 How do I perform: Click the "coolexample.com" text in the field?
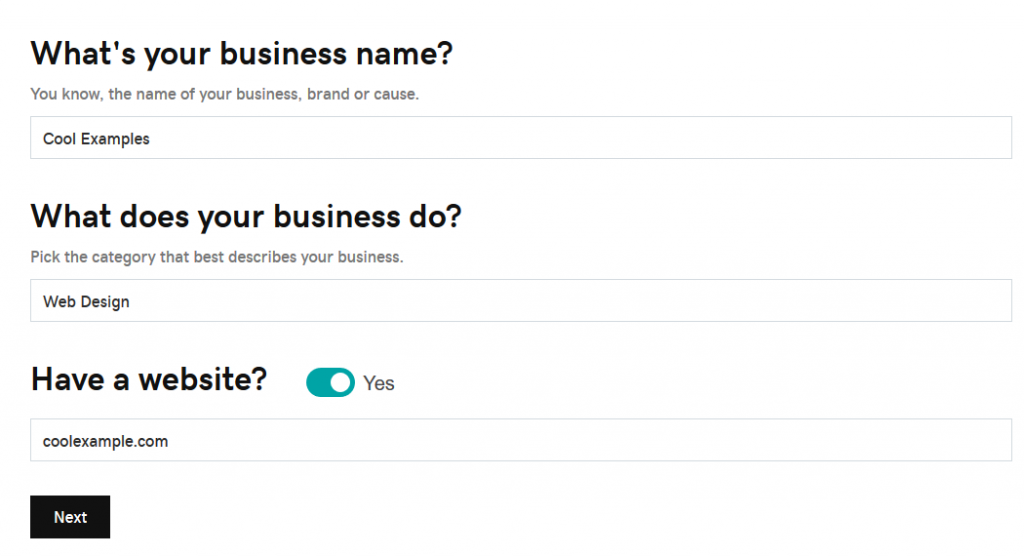105,441
